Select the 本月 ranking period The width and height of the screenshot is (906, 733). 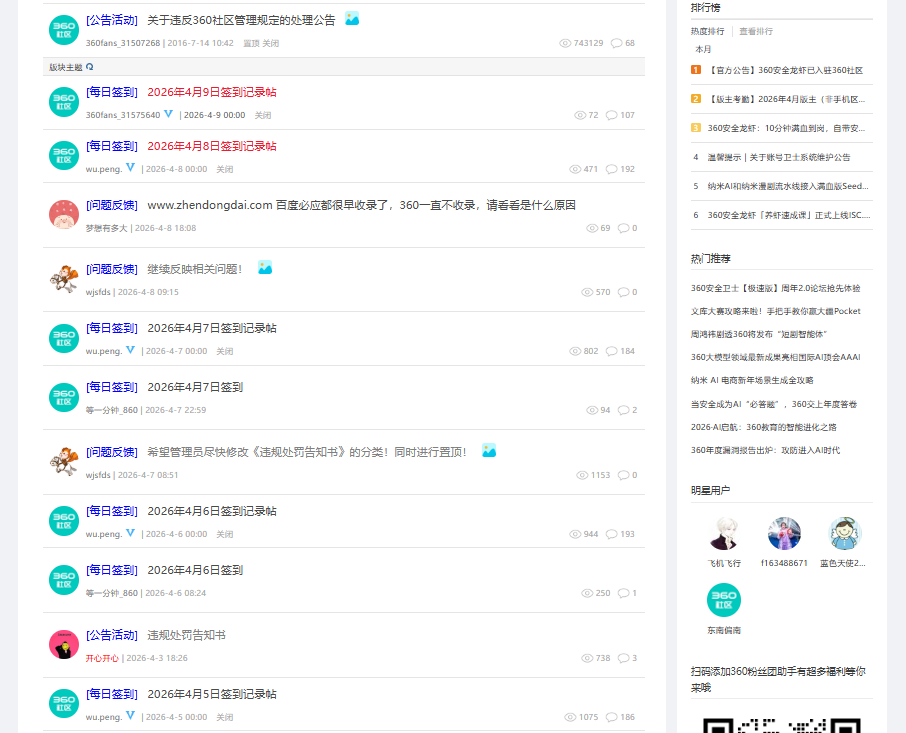click(x=703, y=50)
